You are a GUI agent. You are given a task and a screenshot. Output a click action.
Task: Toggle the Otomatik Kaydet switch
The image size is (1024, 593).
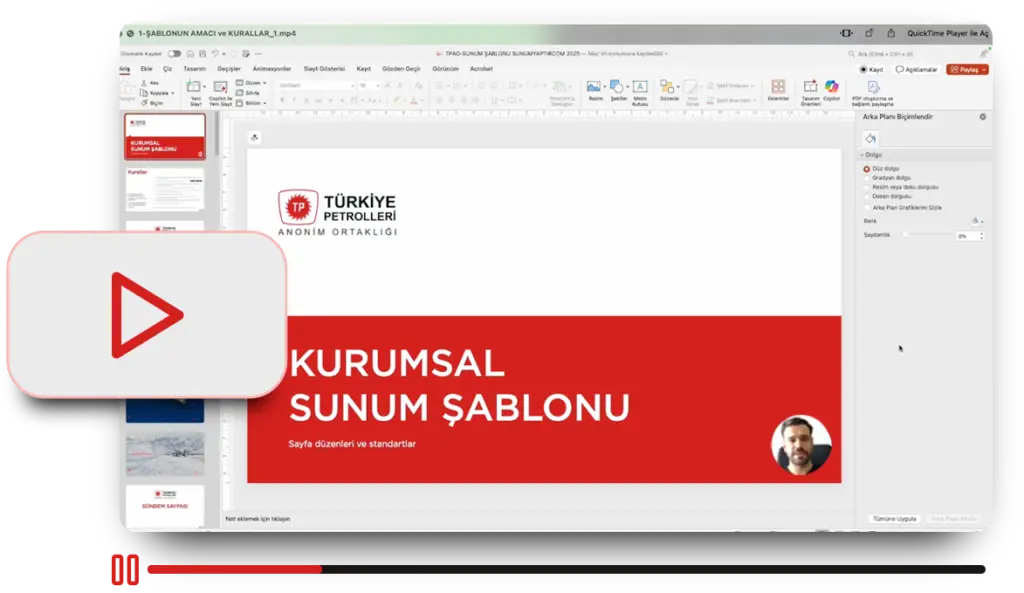pyautogui.click(x=174, y=53)
